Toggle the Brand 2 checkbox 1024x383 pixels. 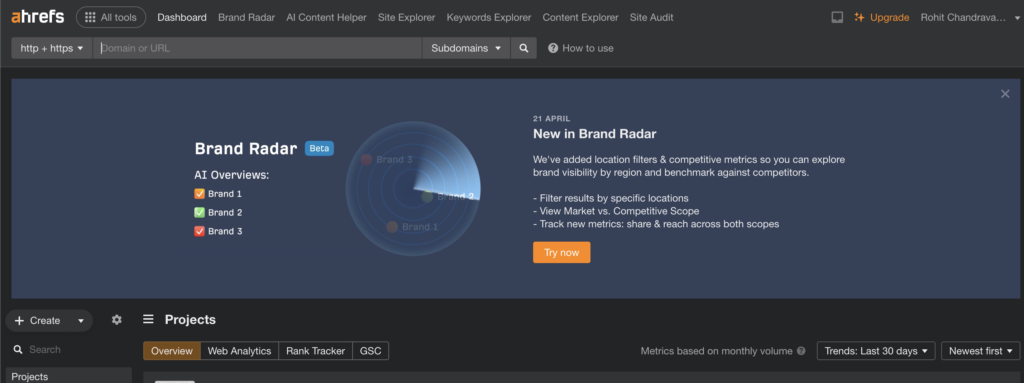tap(200, 212)
